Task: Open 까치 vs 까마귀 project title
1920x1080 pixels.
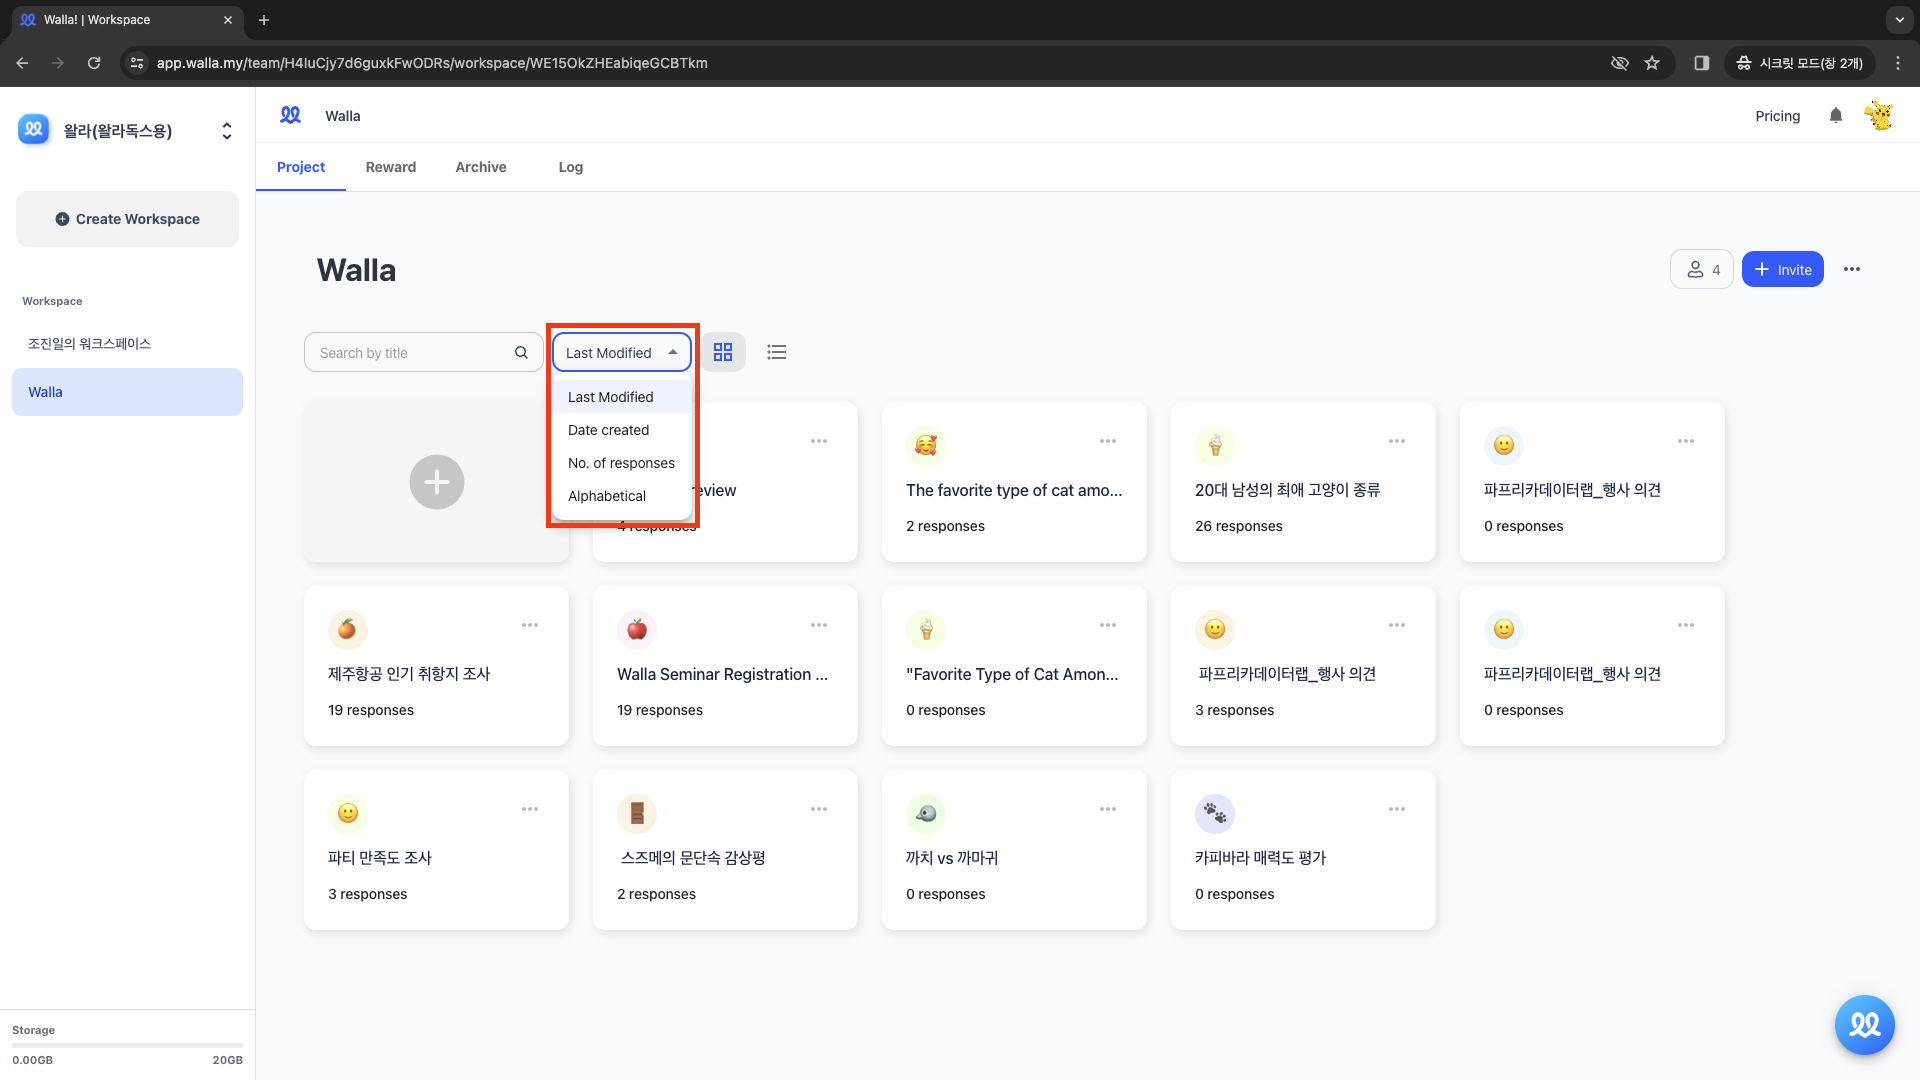Action: tap(952, 858)
